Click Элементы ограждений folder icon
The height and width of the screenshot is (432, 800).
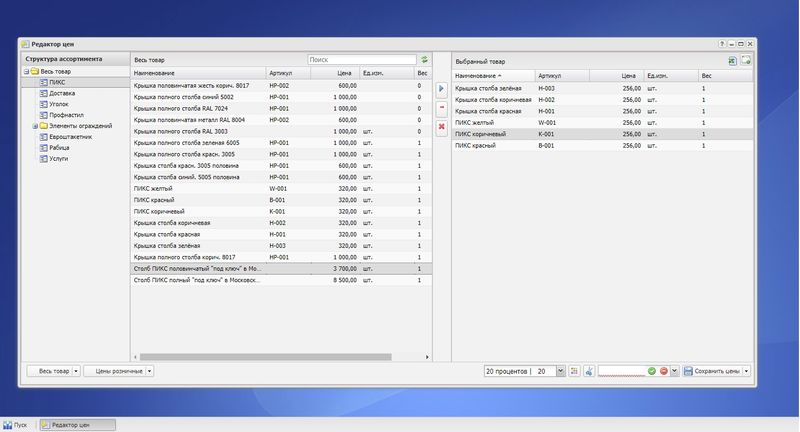(x=44, y=126)
